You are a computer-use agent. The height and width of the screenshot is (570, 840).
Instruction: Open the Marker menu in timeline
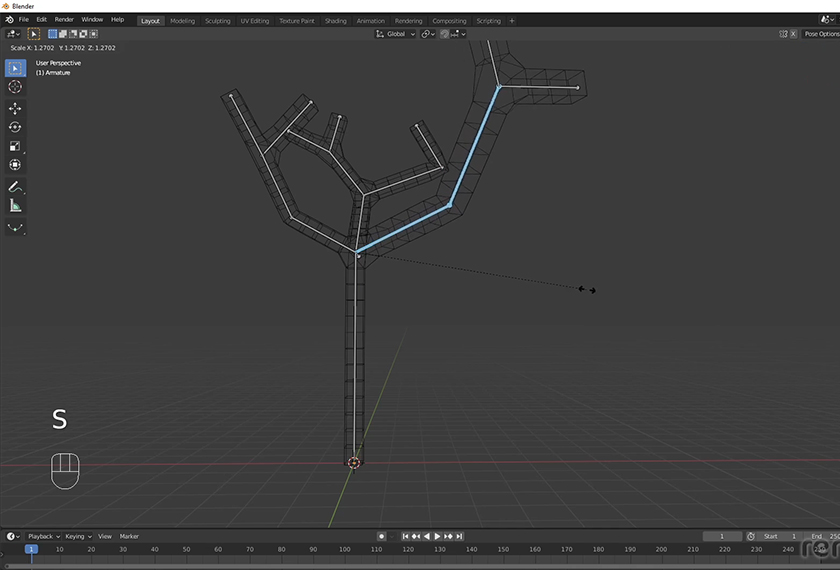click(129, 536)
